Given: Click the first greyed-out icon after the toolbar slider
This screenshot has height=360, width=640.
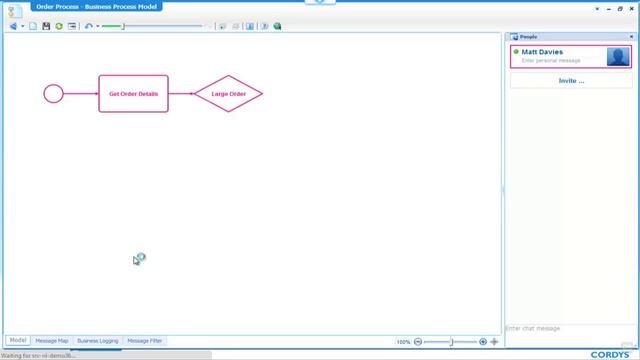Looking at the screenshot, I should point(222,26).
